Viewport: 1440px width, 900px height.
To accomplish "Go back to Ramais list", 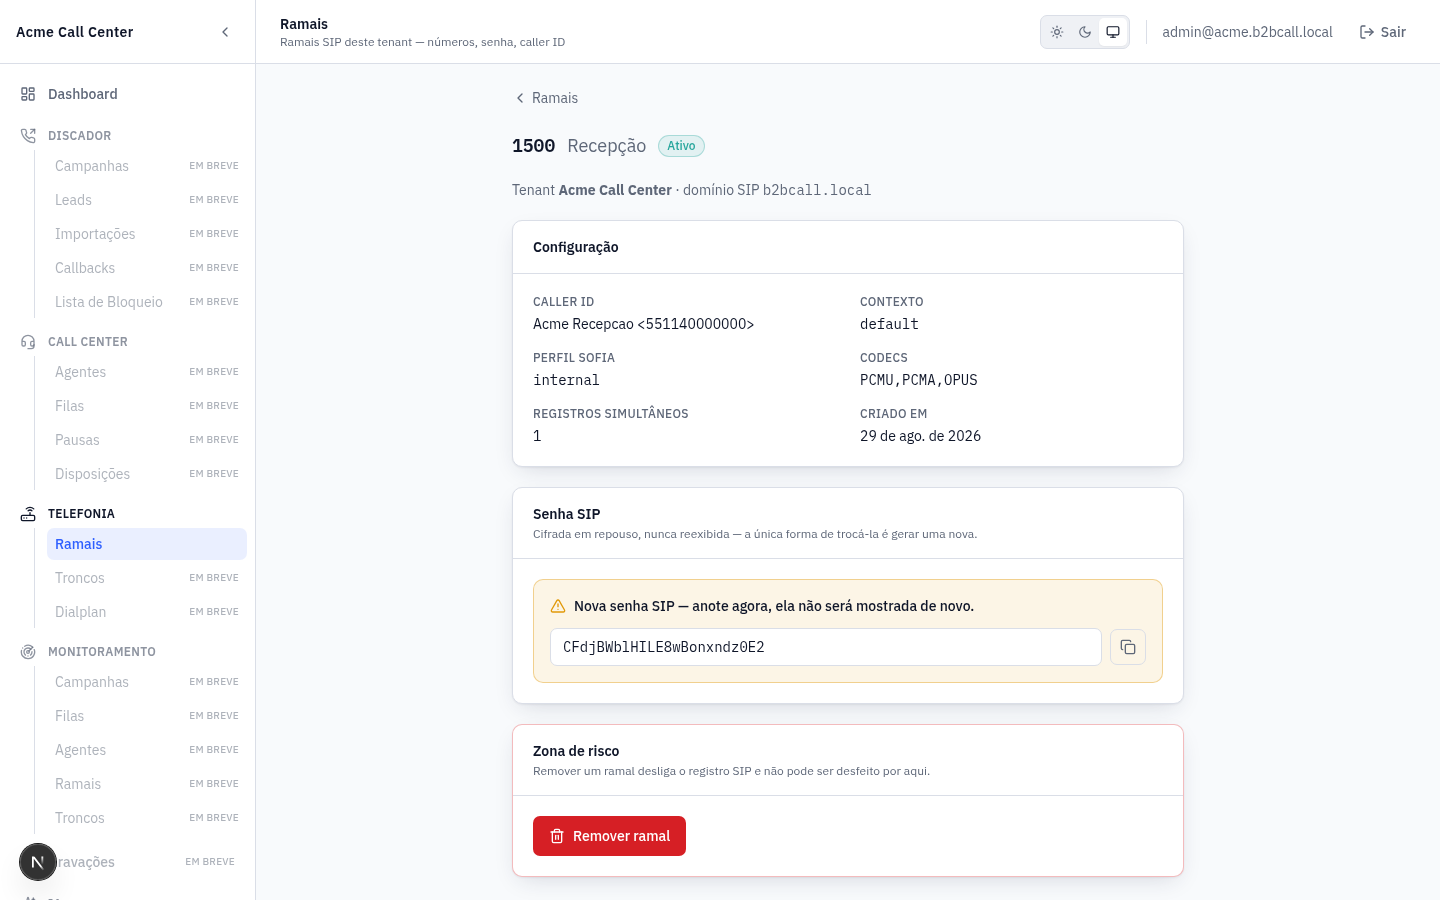I will 546,98.
